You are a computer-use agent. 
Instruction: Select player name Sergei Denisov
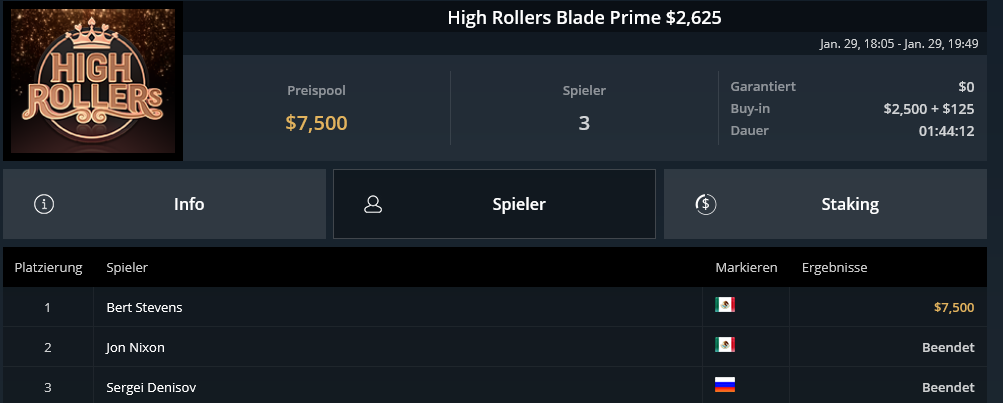point(151,388)
